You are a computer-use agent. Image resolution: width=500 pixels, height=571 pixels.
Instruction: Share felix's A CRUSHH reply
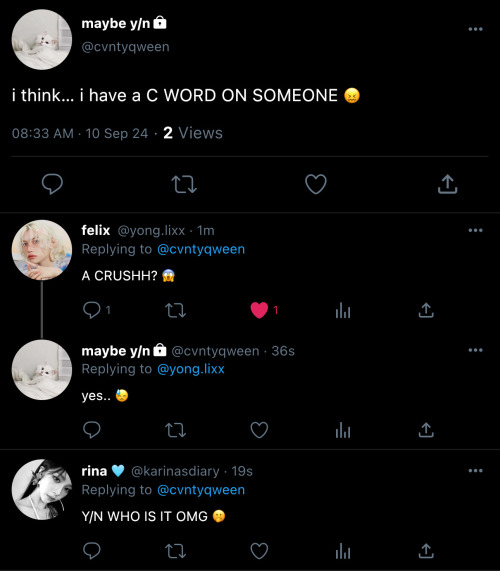click(x=426, y=310)
